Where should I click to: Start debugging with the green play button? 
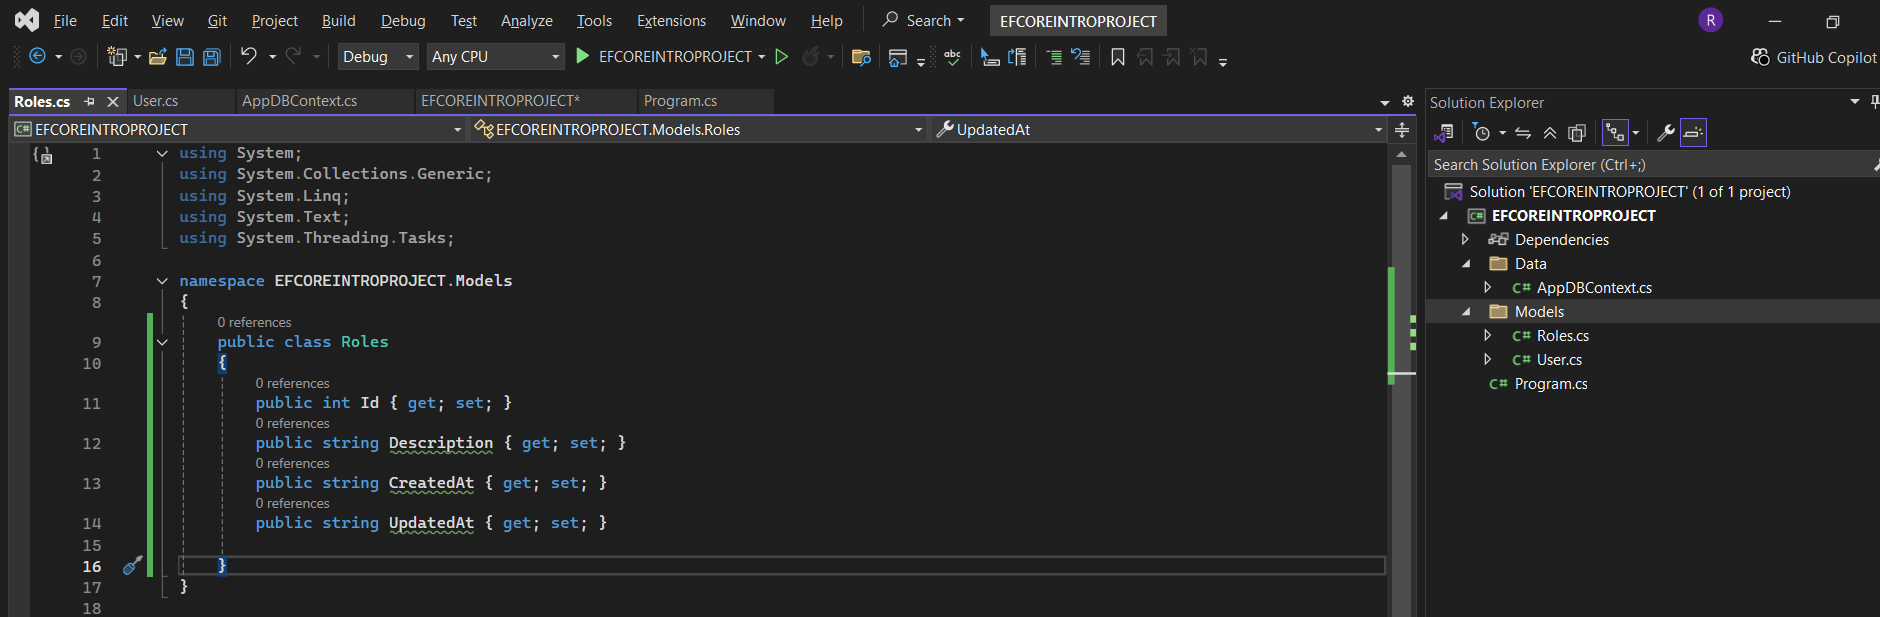pyautogui.click(x=583, y=57)
